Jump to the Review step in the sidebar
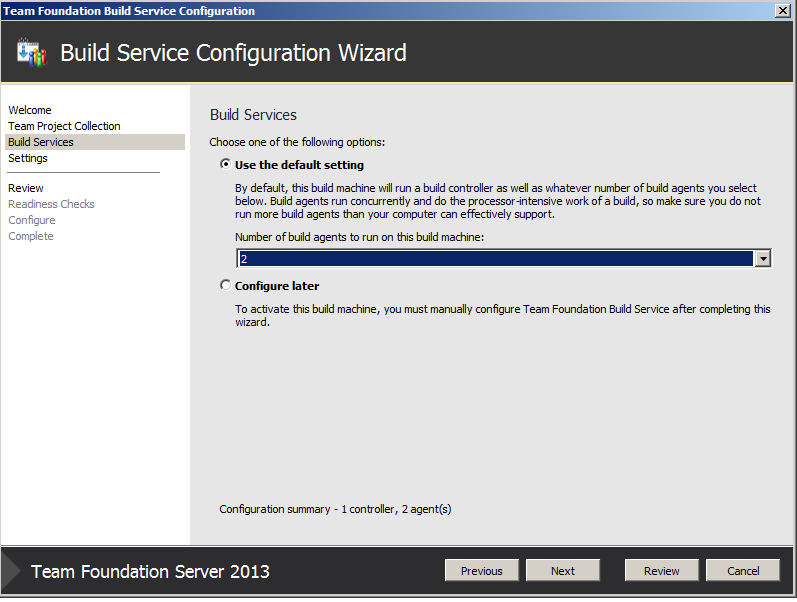Viewport: 797px width, 602px height. point(26,188)
